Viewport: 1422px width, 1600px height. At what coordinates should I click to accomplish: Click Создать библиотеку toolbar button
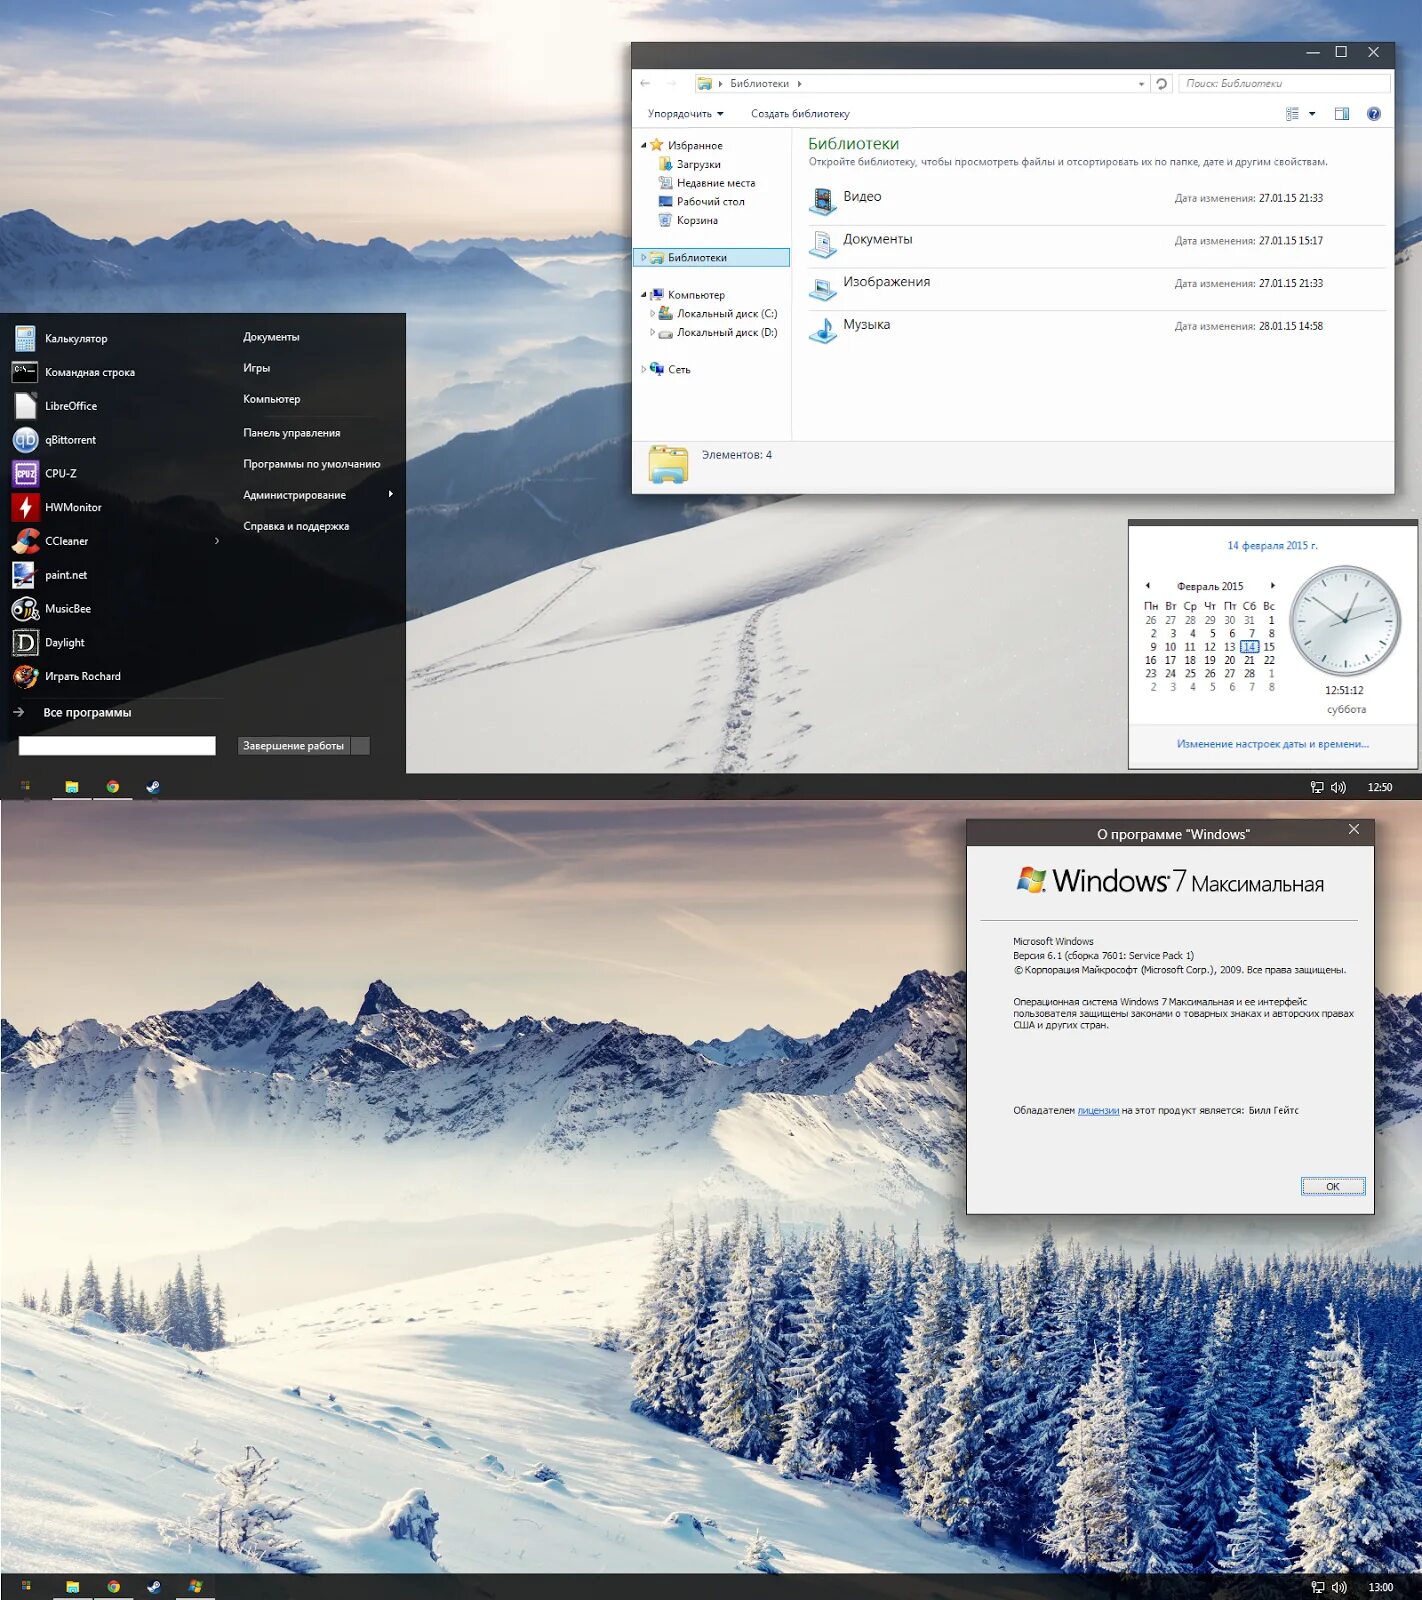(800, 114)
